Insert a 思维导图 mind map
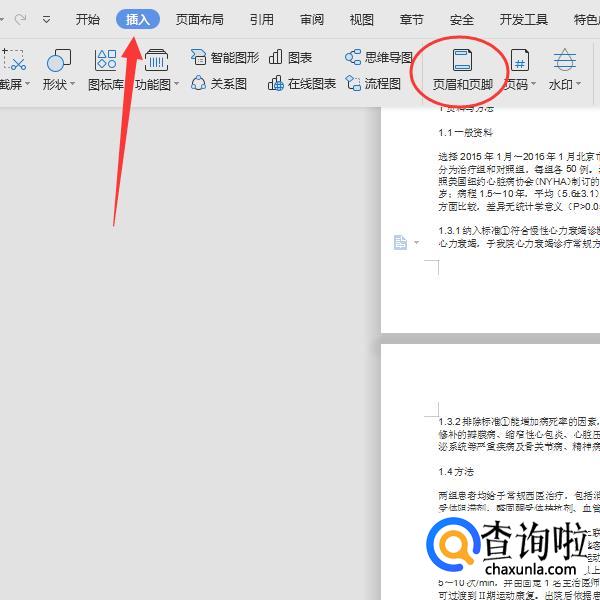Viewport: 600px width, 600px height. [x=379, y=58]
